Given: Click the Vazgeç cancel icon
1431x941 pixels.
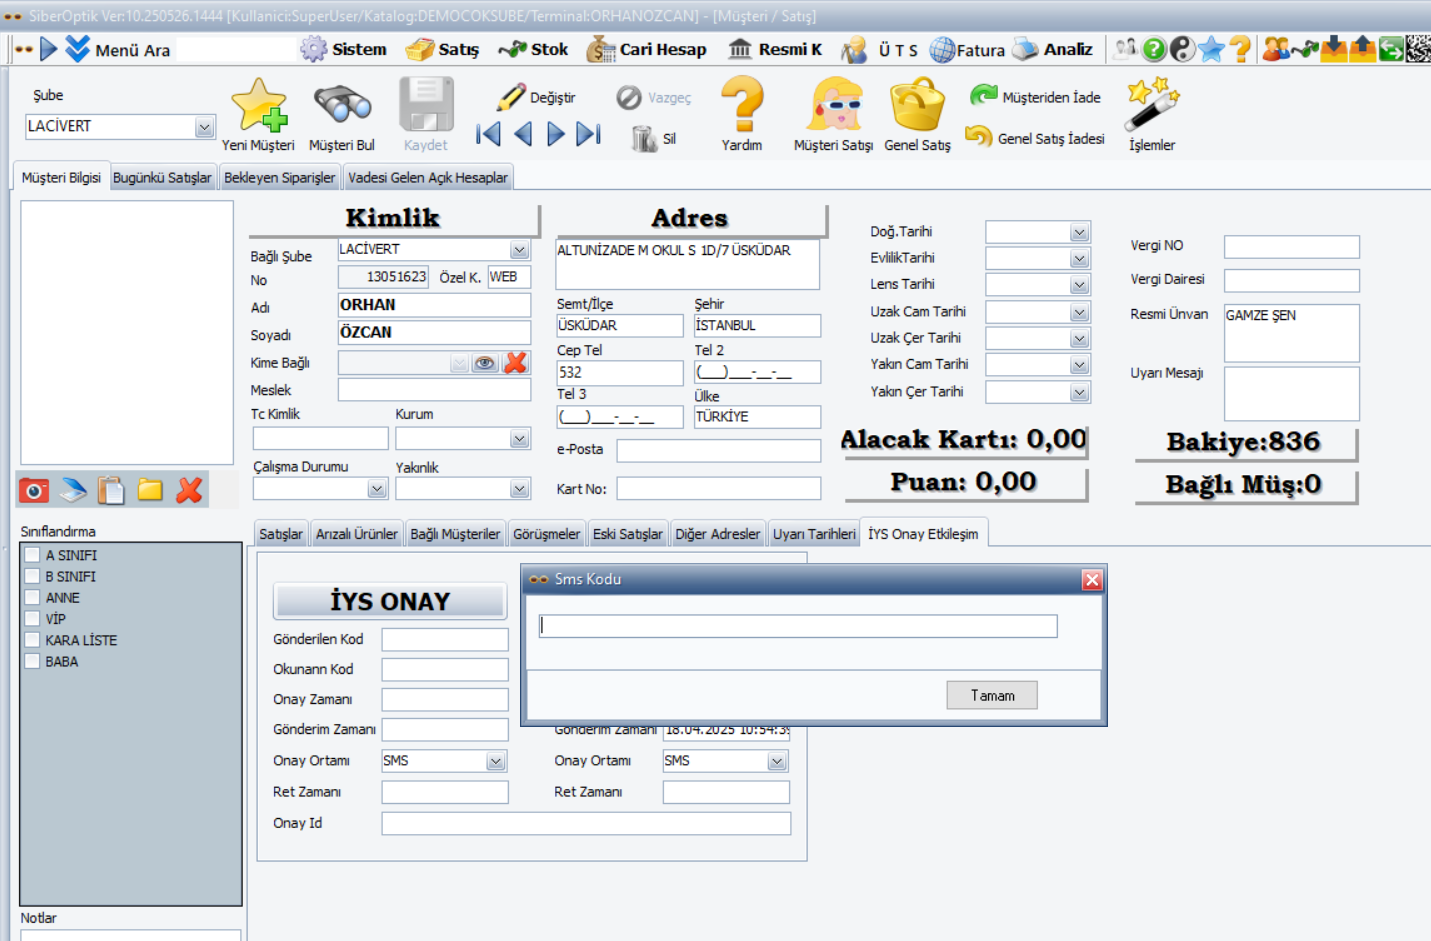Looking at the screenshot, I should [629, 97].
